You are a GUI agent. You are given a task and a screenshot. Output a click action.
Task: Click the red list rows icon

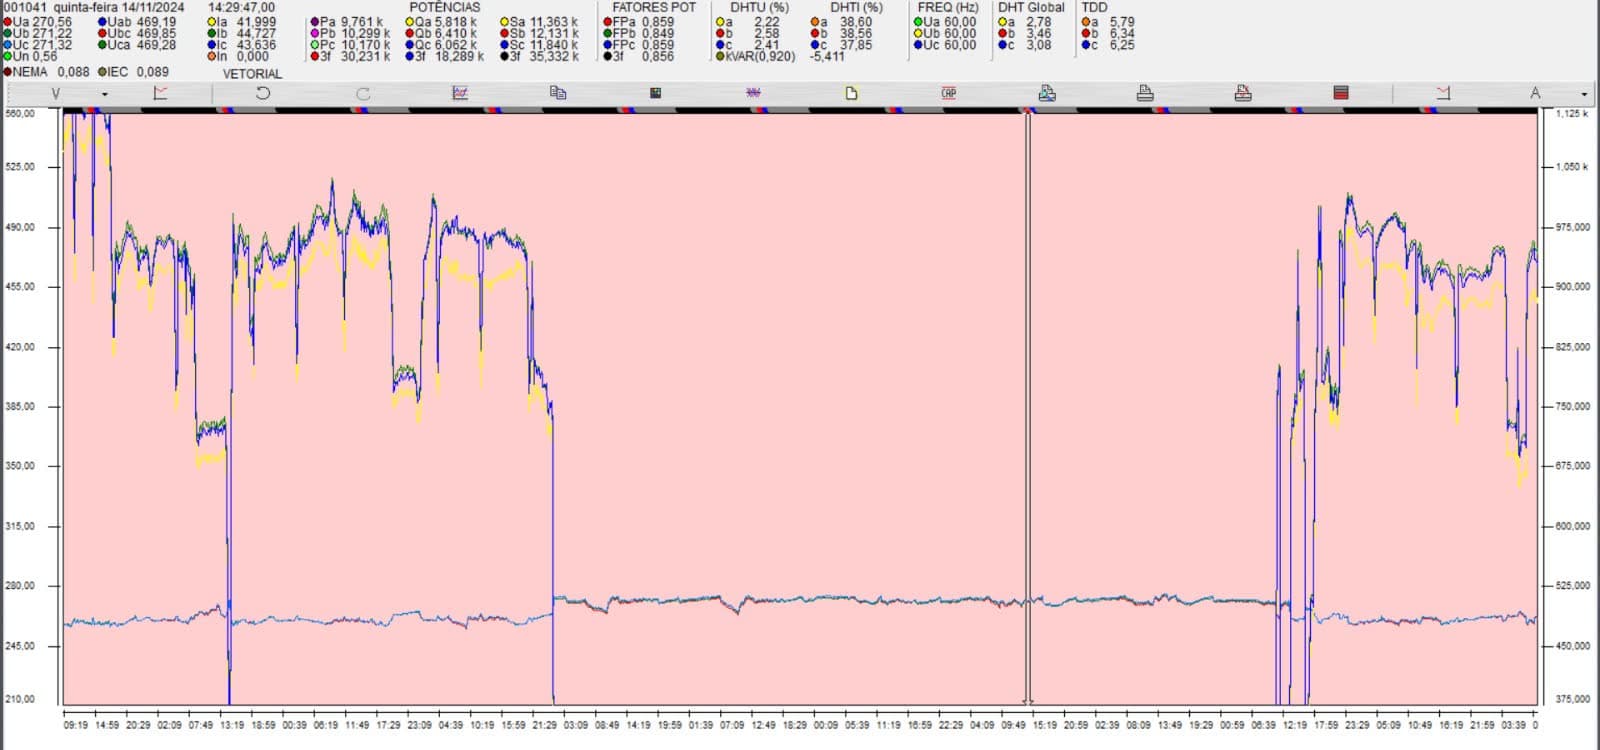pos(1341,93)
